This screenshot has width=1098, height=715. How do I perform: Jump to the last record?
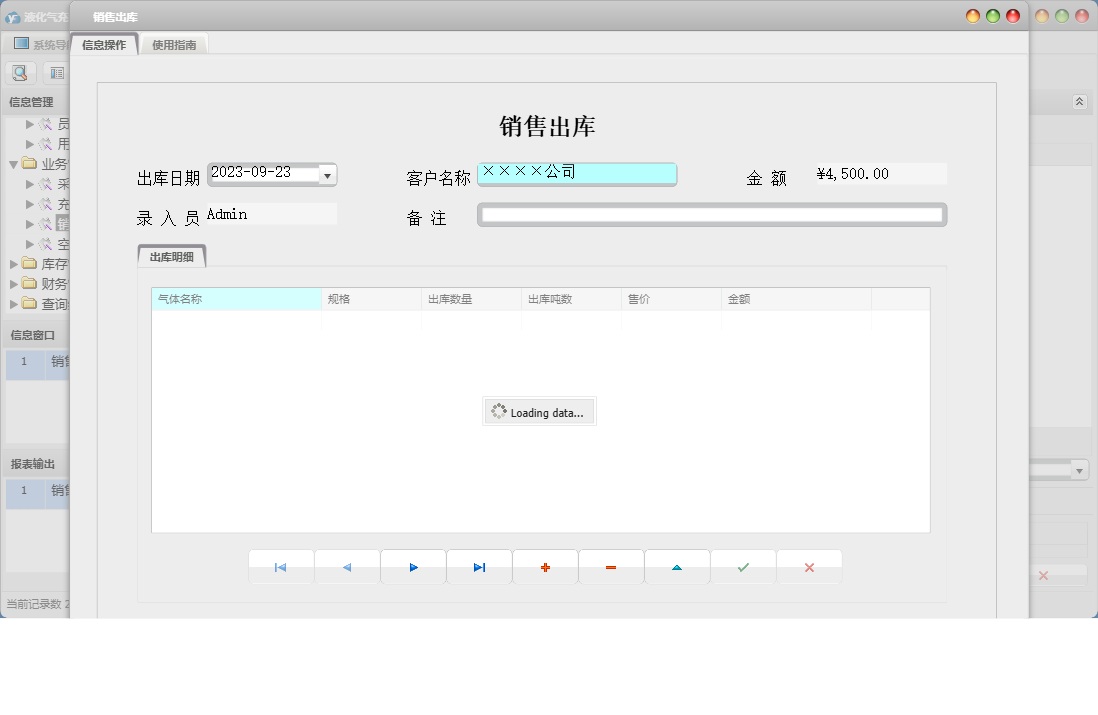(478, 566)
